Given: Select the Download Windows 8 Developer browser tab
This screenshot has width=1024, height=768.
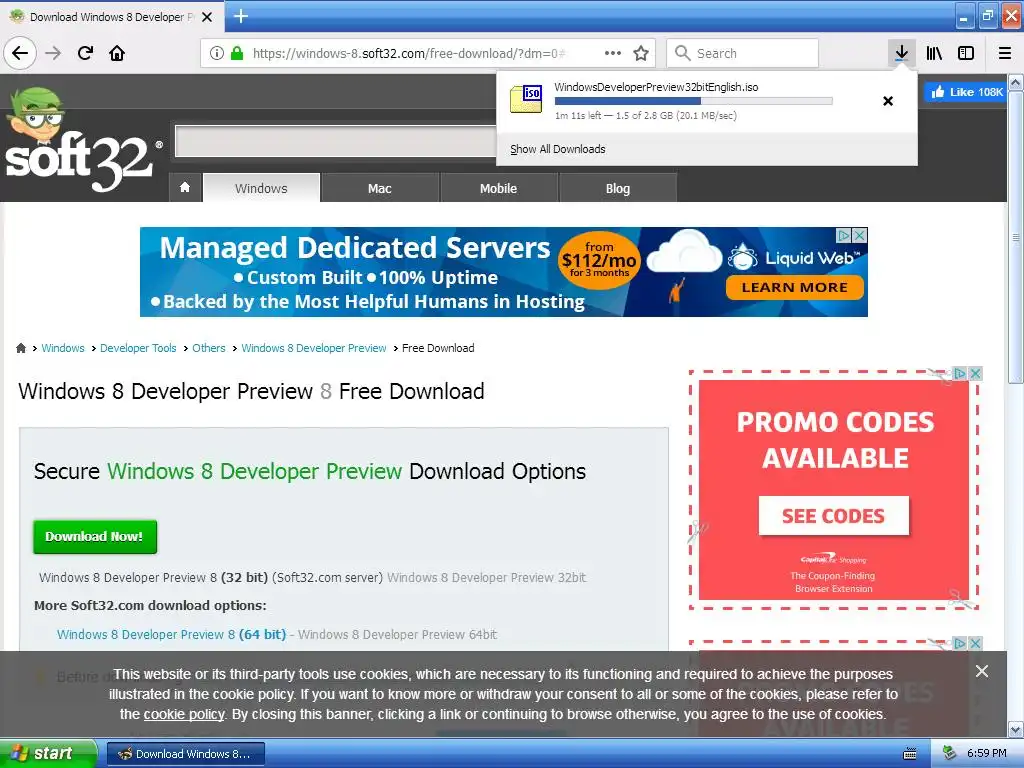Looking at the screenshot, I should click(111, 17).
